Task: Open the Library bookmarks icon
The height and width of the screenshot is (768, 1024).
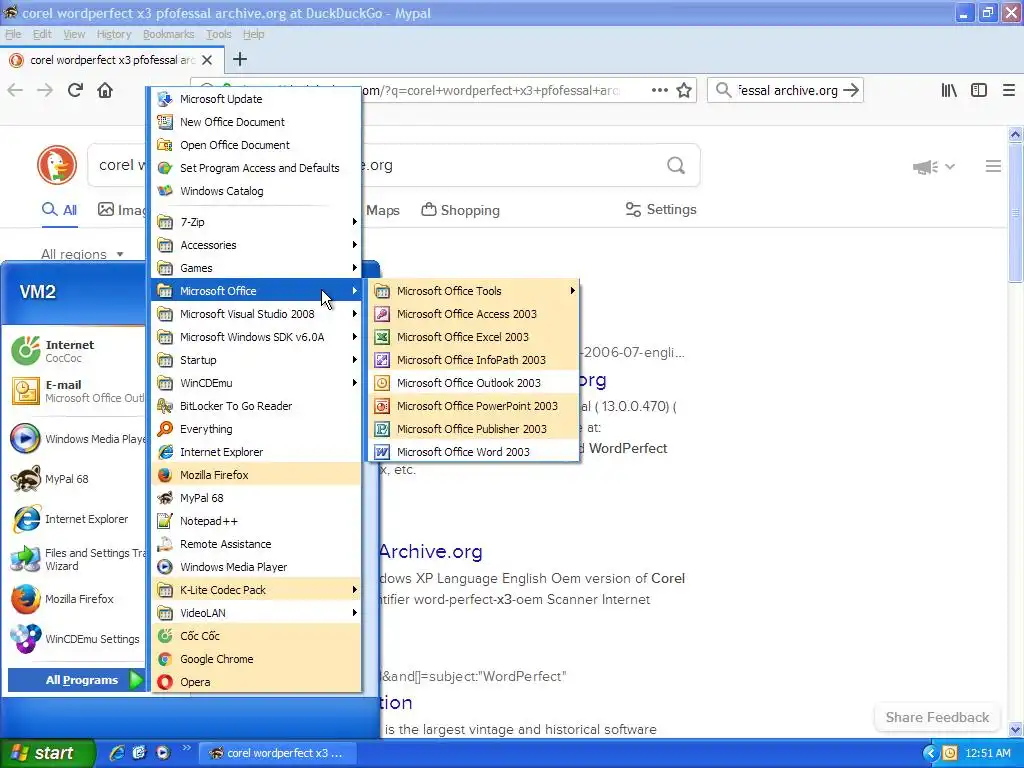Action: coord(949,90)
